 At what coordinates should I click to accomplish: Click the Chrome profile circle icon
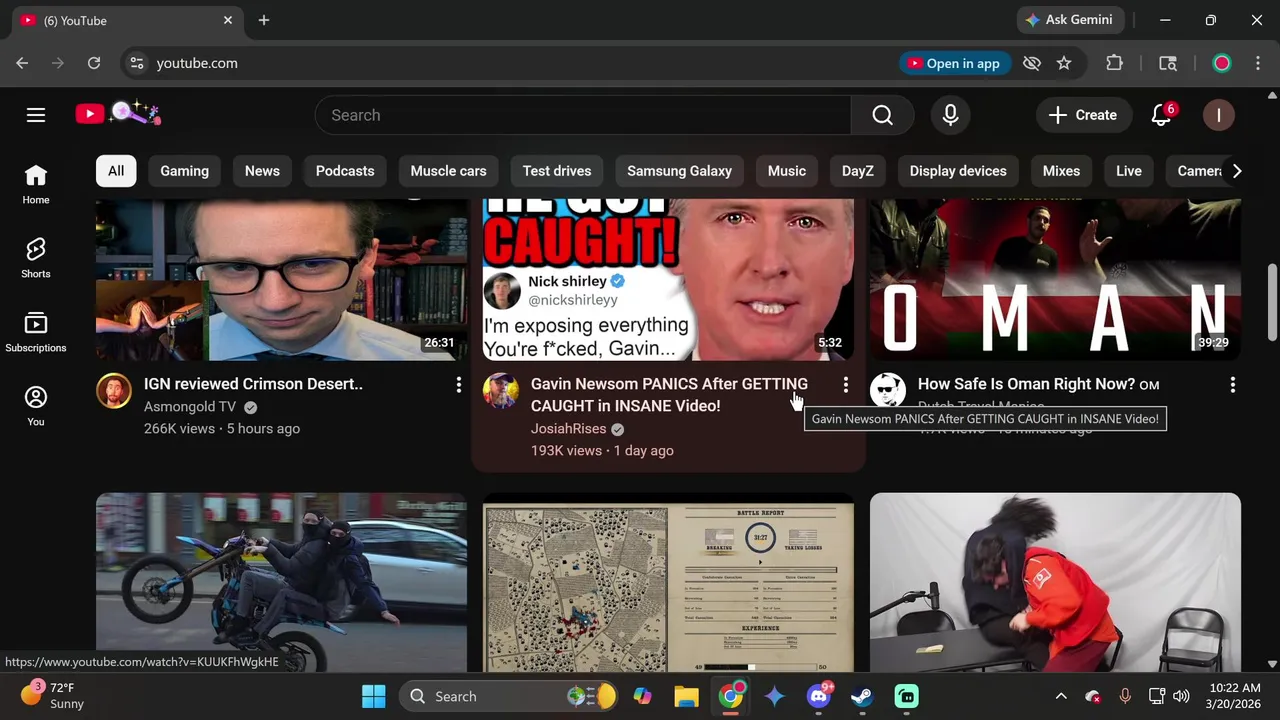[x=1221, y=63]
